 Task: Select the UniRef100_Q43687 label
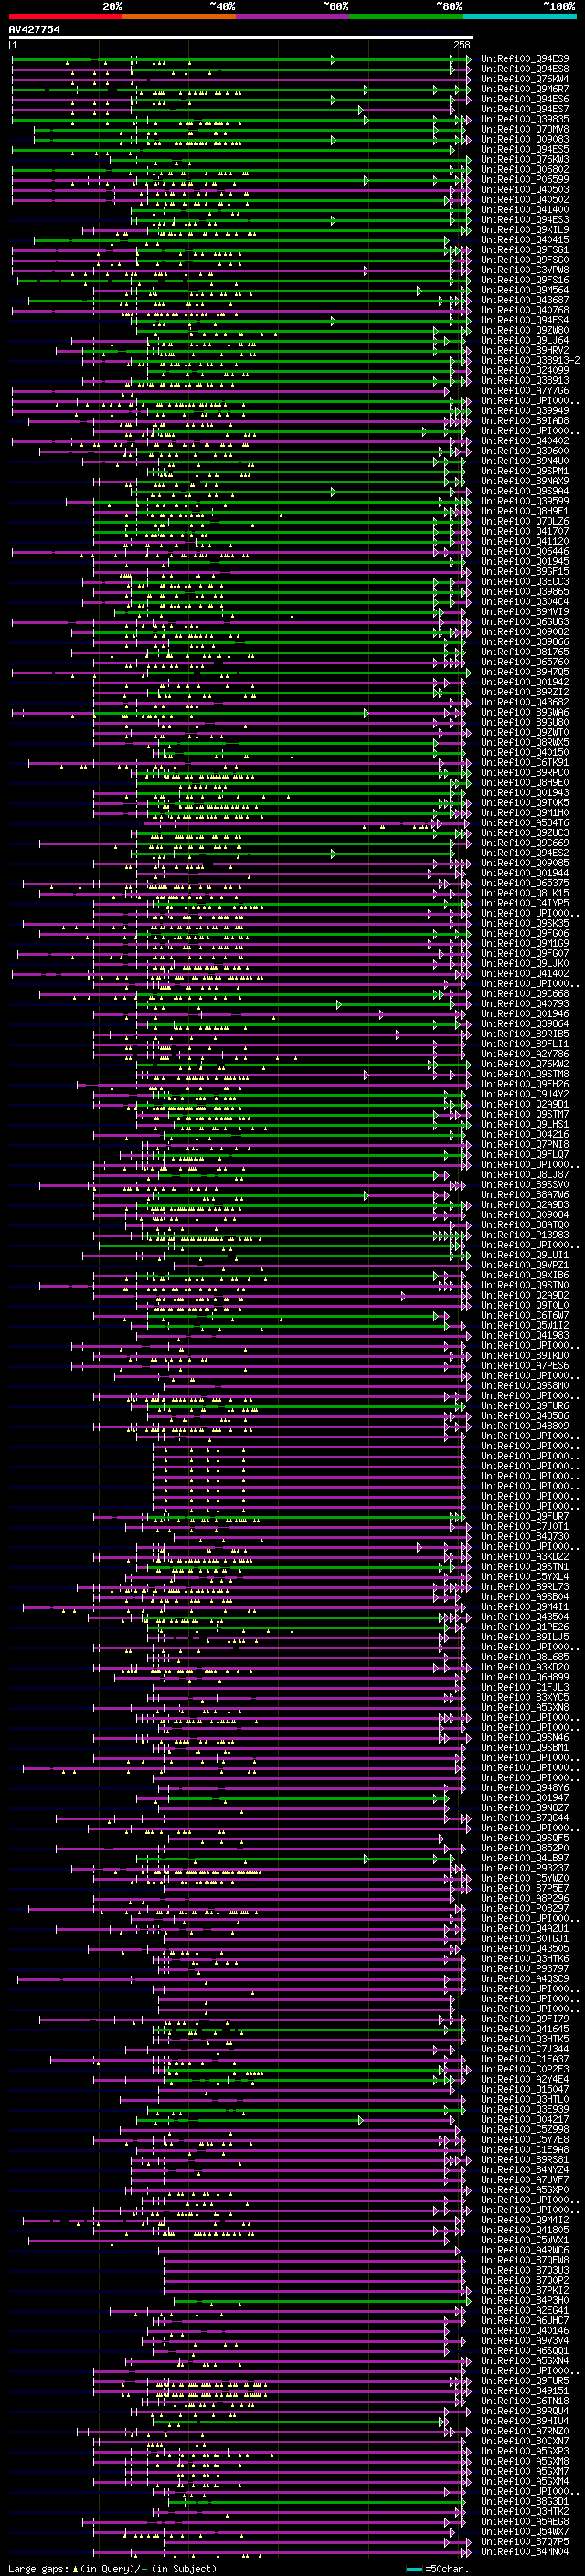(525, 300)
